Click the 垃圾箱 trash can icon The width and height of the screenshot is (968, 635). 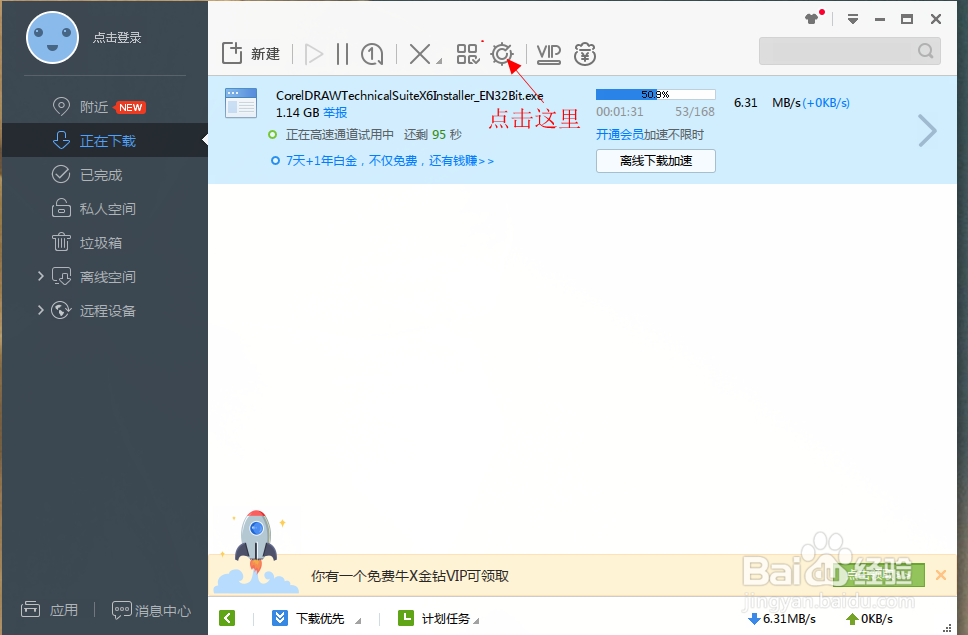click(60, 242)
